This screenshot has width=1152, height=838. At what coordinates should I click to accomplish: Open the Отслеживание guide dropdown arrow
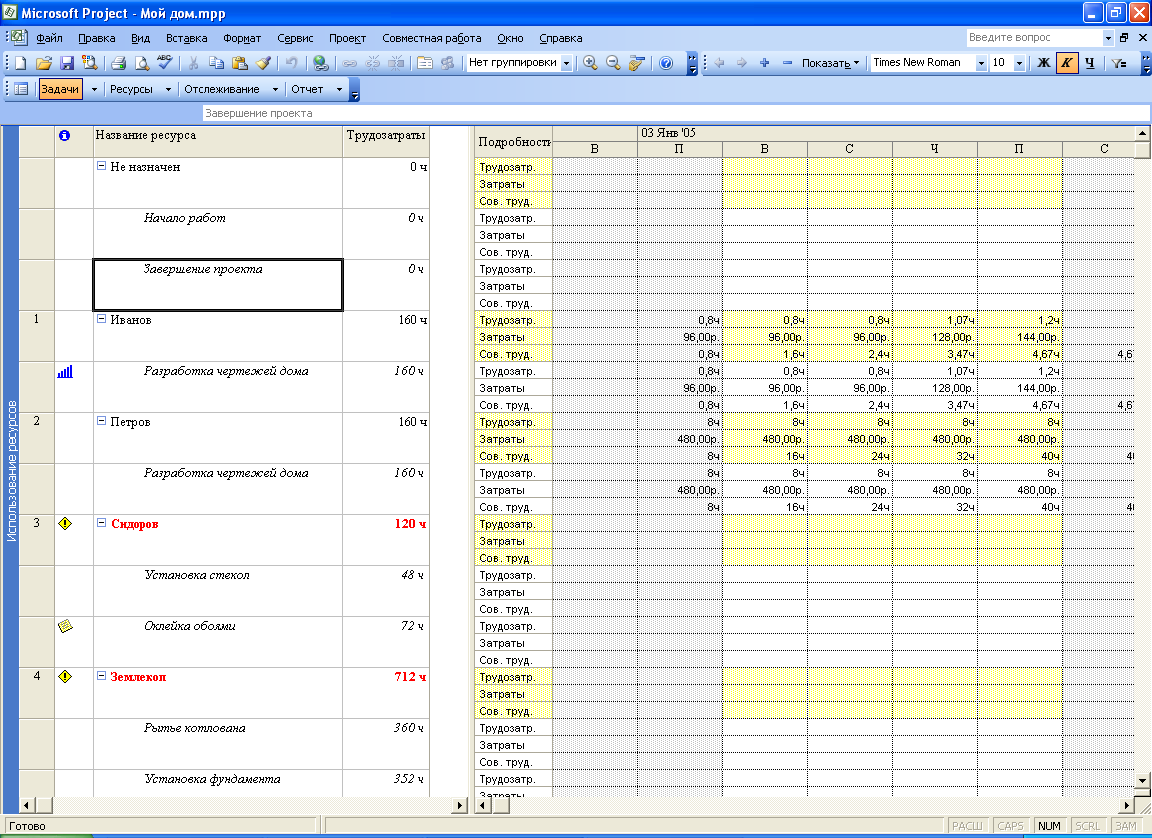coord(275,89)
